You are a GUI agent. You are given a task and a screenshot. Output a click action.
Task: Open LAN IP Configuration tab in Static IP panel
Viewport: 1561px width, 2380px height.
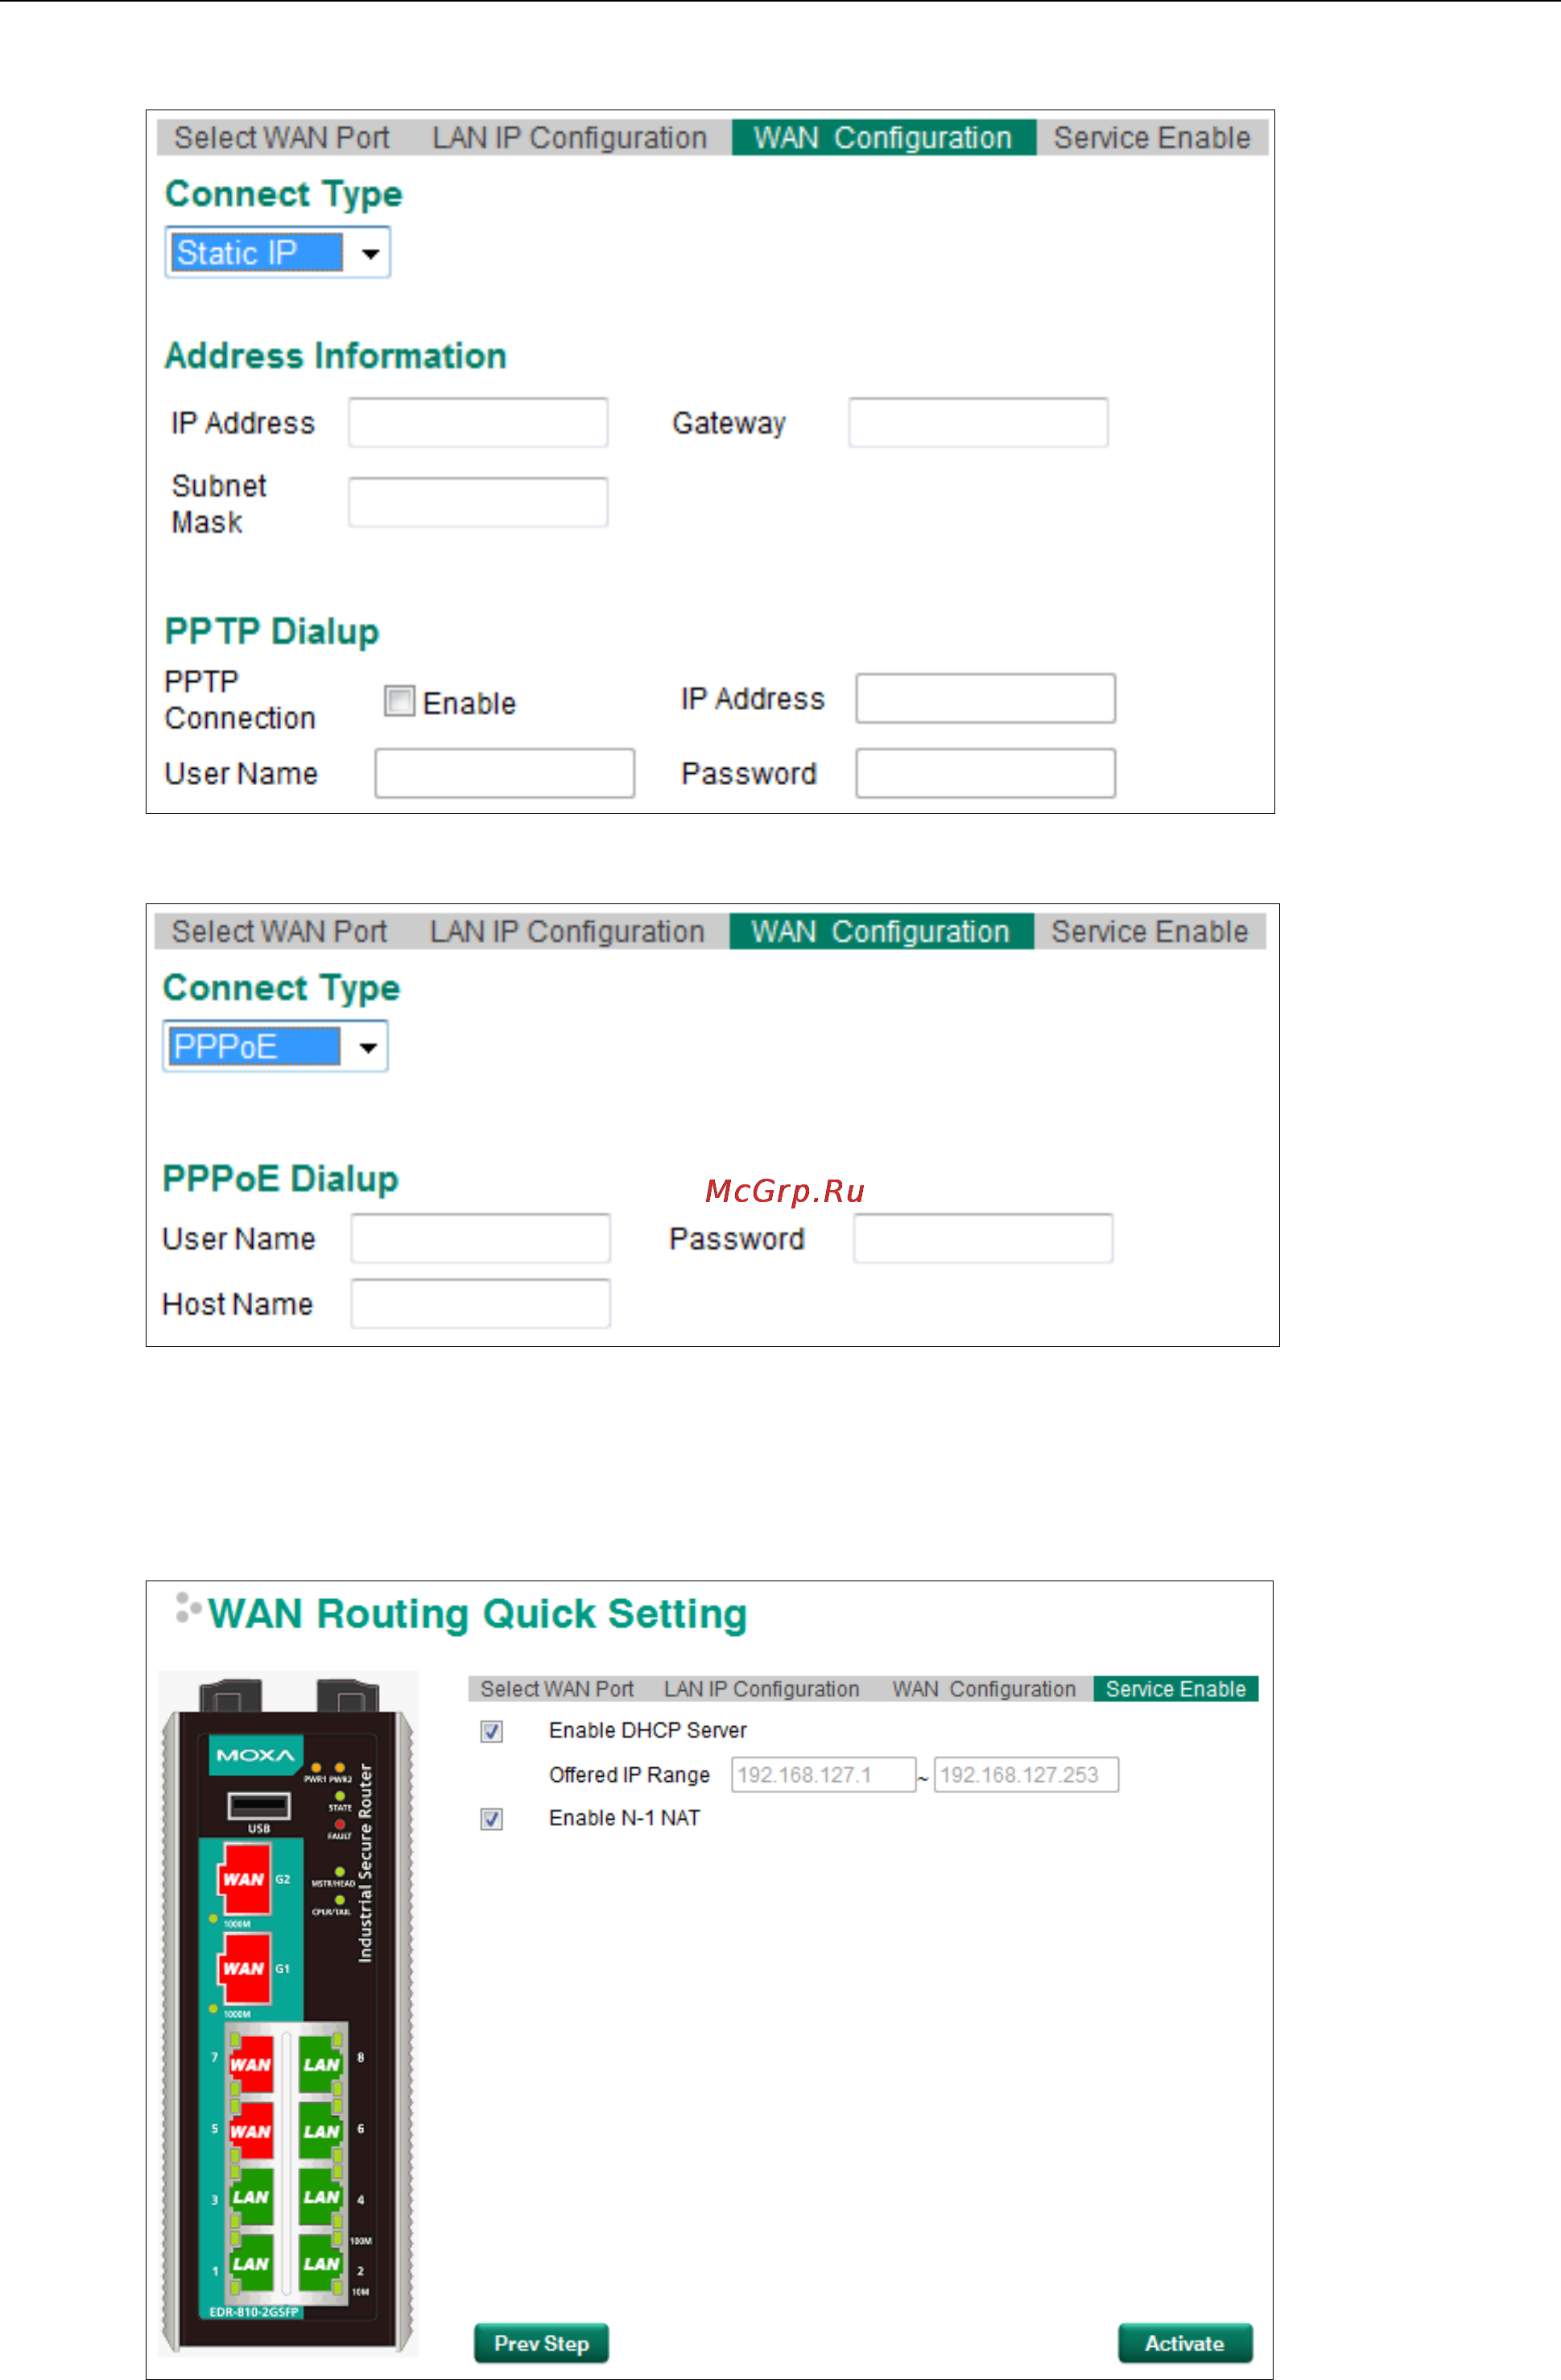(570, 138)
